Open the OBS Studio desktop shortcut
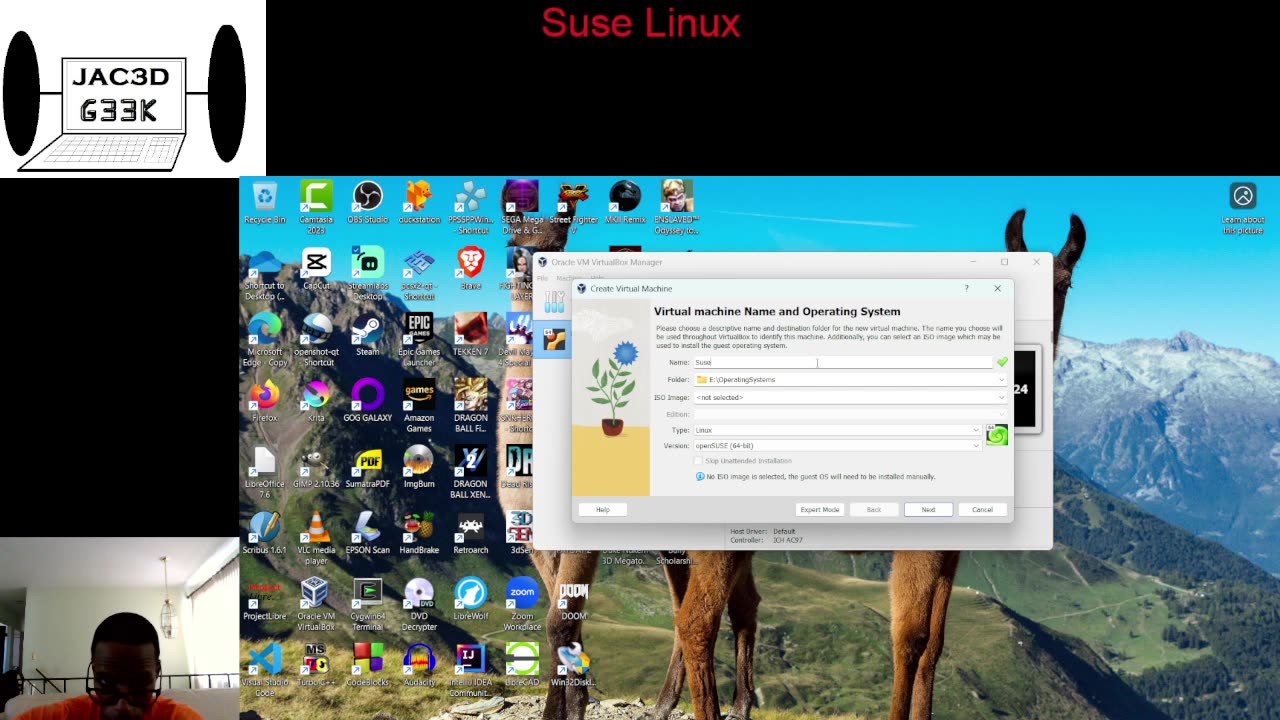The height and width of the screenshot is (720, 1280). click(367, 203)
